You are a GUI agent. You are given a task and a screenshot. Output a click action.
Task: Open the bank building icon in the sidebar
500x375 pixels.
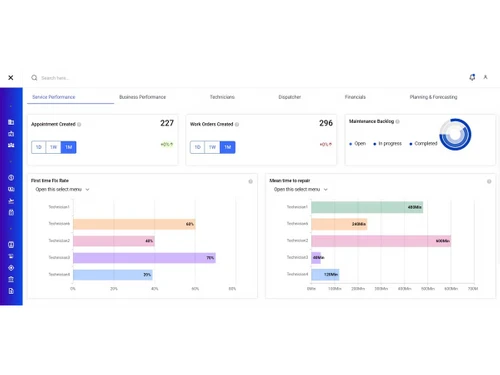11,279
